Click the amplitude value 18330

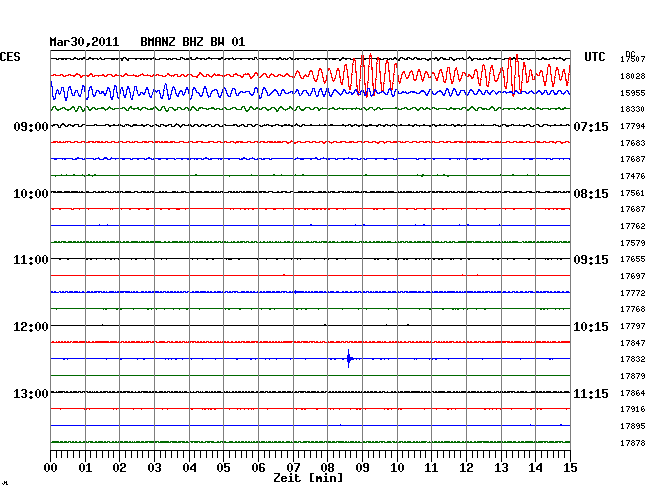tap(633, 109)
